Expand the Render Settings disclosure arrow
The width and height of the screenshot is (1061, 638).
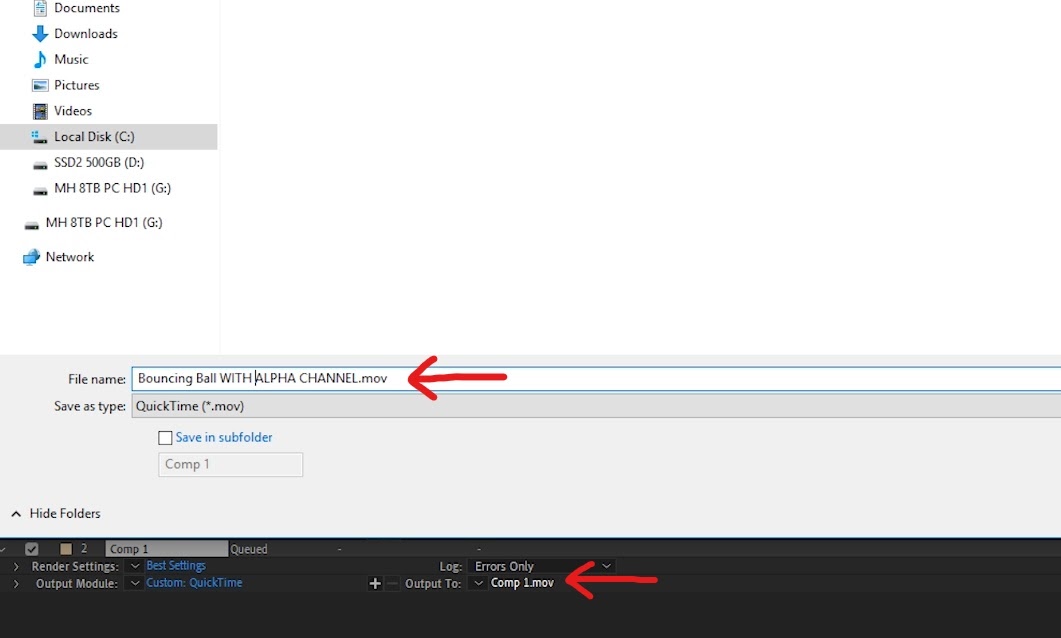(16, 566)
